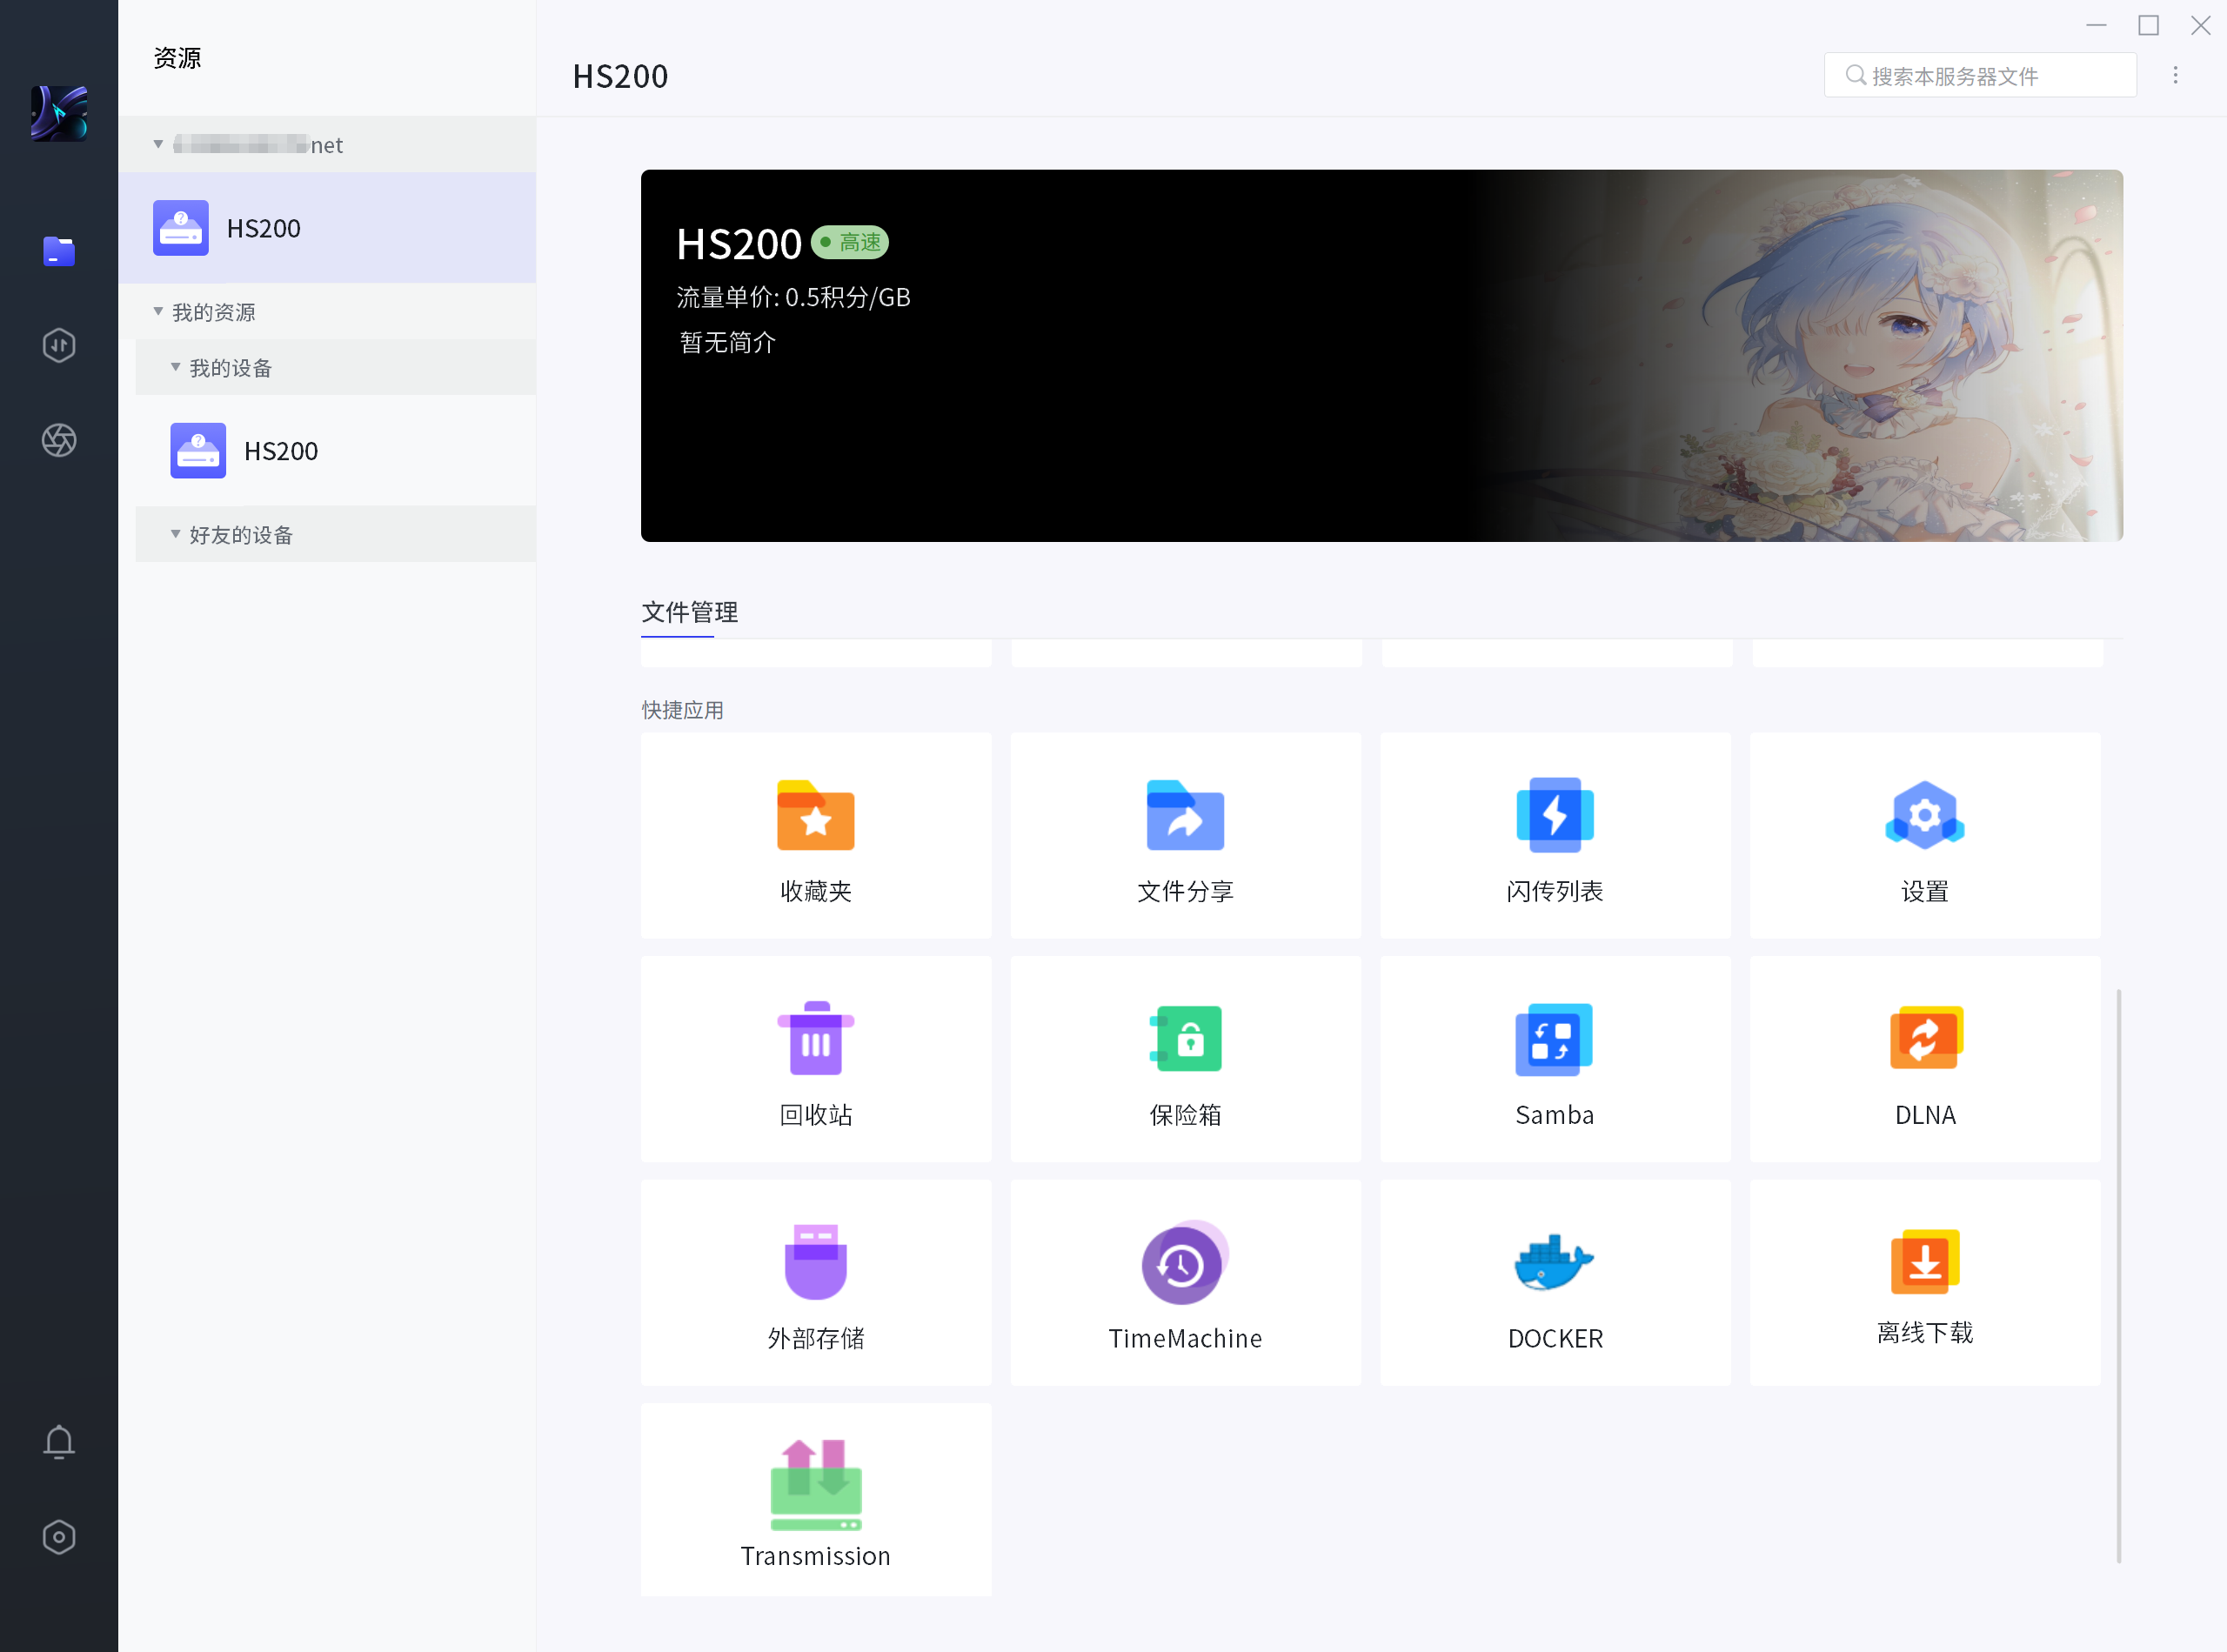Open the 回收站 recycle bin
Viewport: 2227px width, 1652px height.
[x=816, y=1059]
